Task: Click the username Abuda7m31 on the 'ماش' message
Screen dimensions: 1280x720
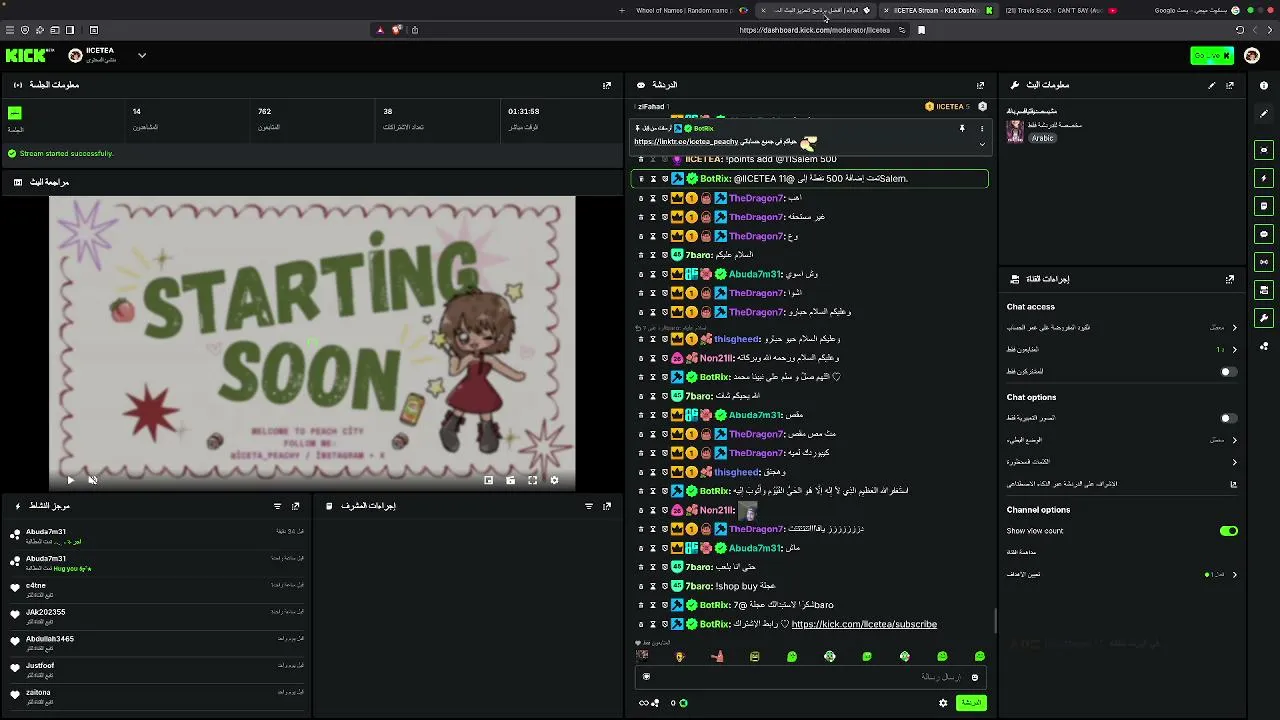Action: coord(755,548)
